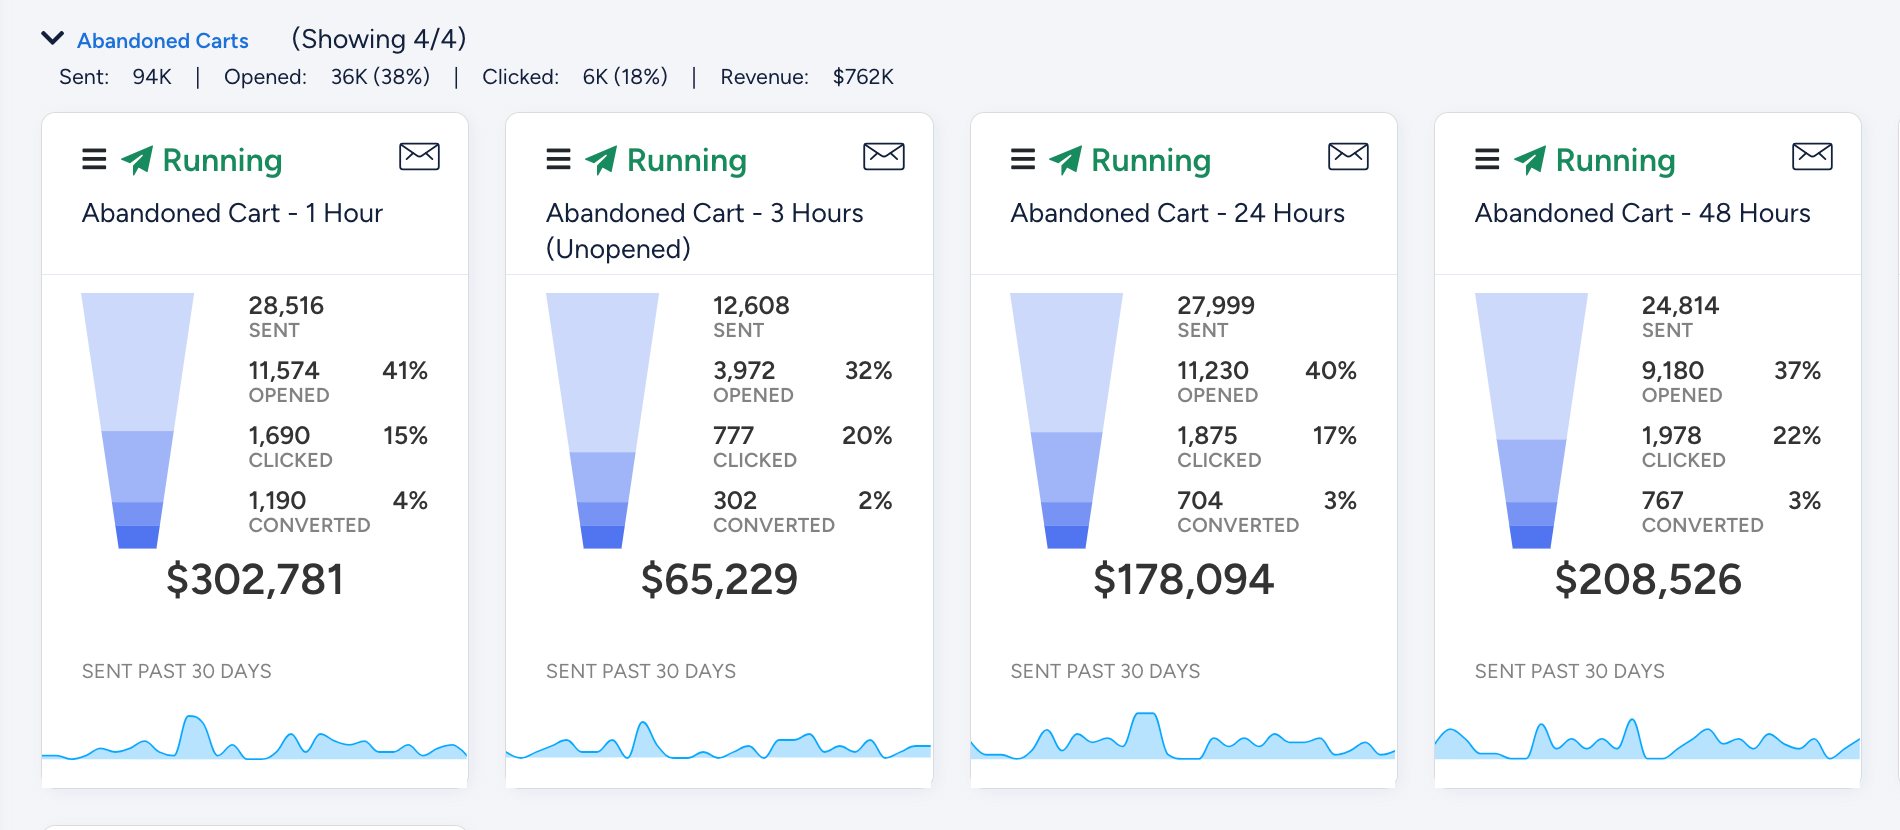Click Running status on 48 Hours card

[x=1595, y=160]
